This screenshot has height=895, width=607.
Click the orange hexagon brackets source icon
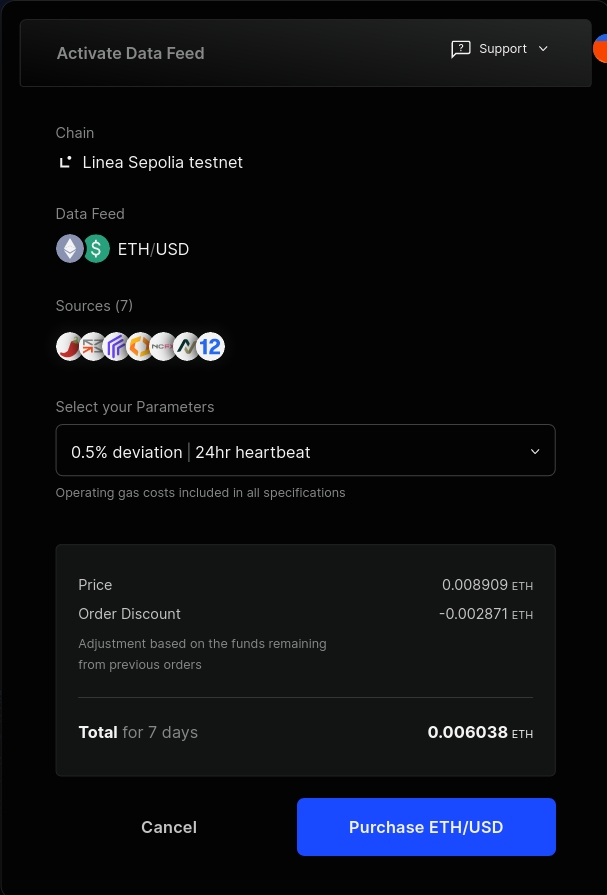pos(140,347)
